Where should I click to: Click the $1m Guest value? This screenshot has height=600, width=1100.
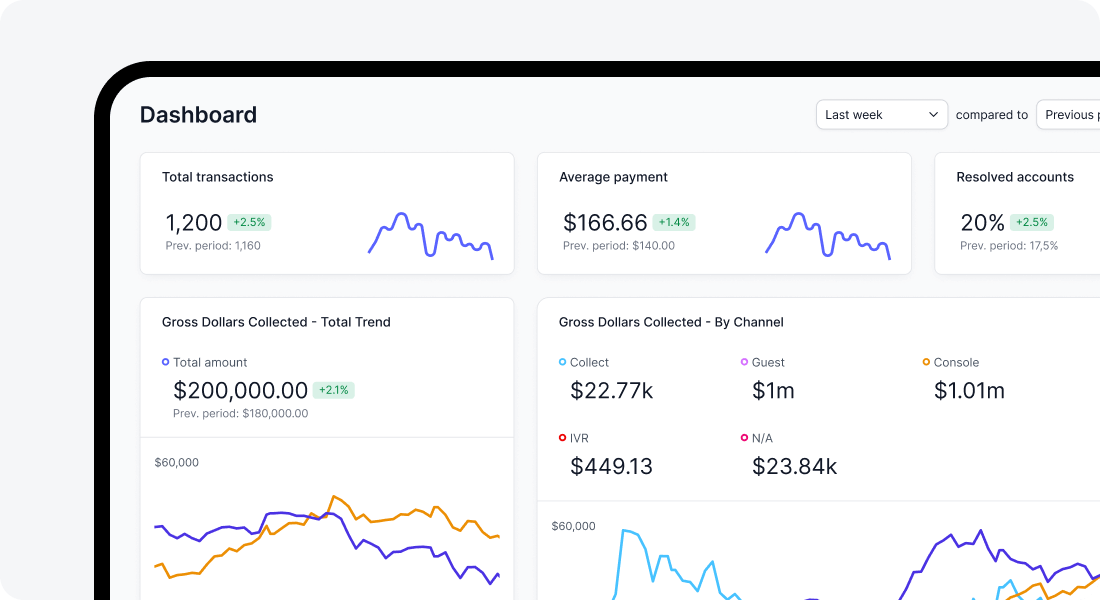(773, 390)
